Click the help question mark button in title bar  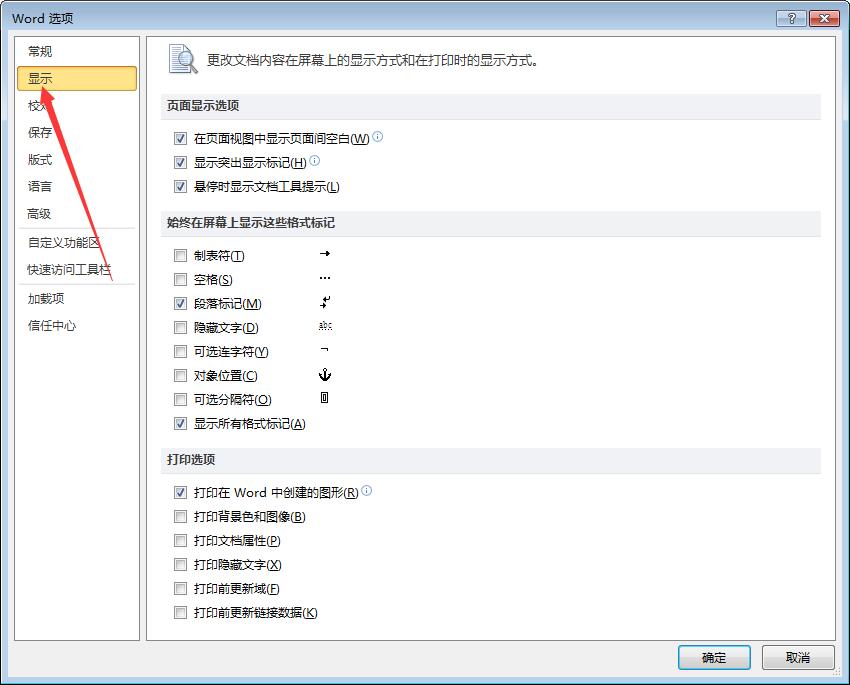pos(791,18)
